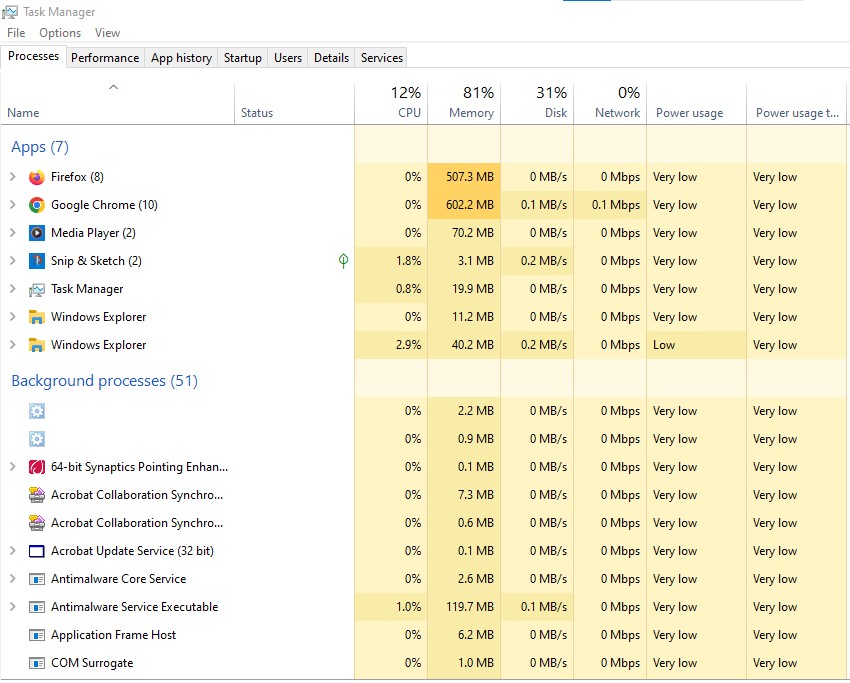Click the Firefox app icon
This screenshot has height=683, width=850.
pos(36,177)
